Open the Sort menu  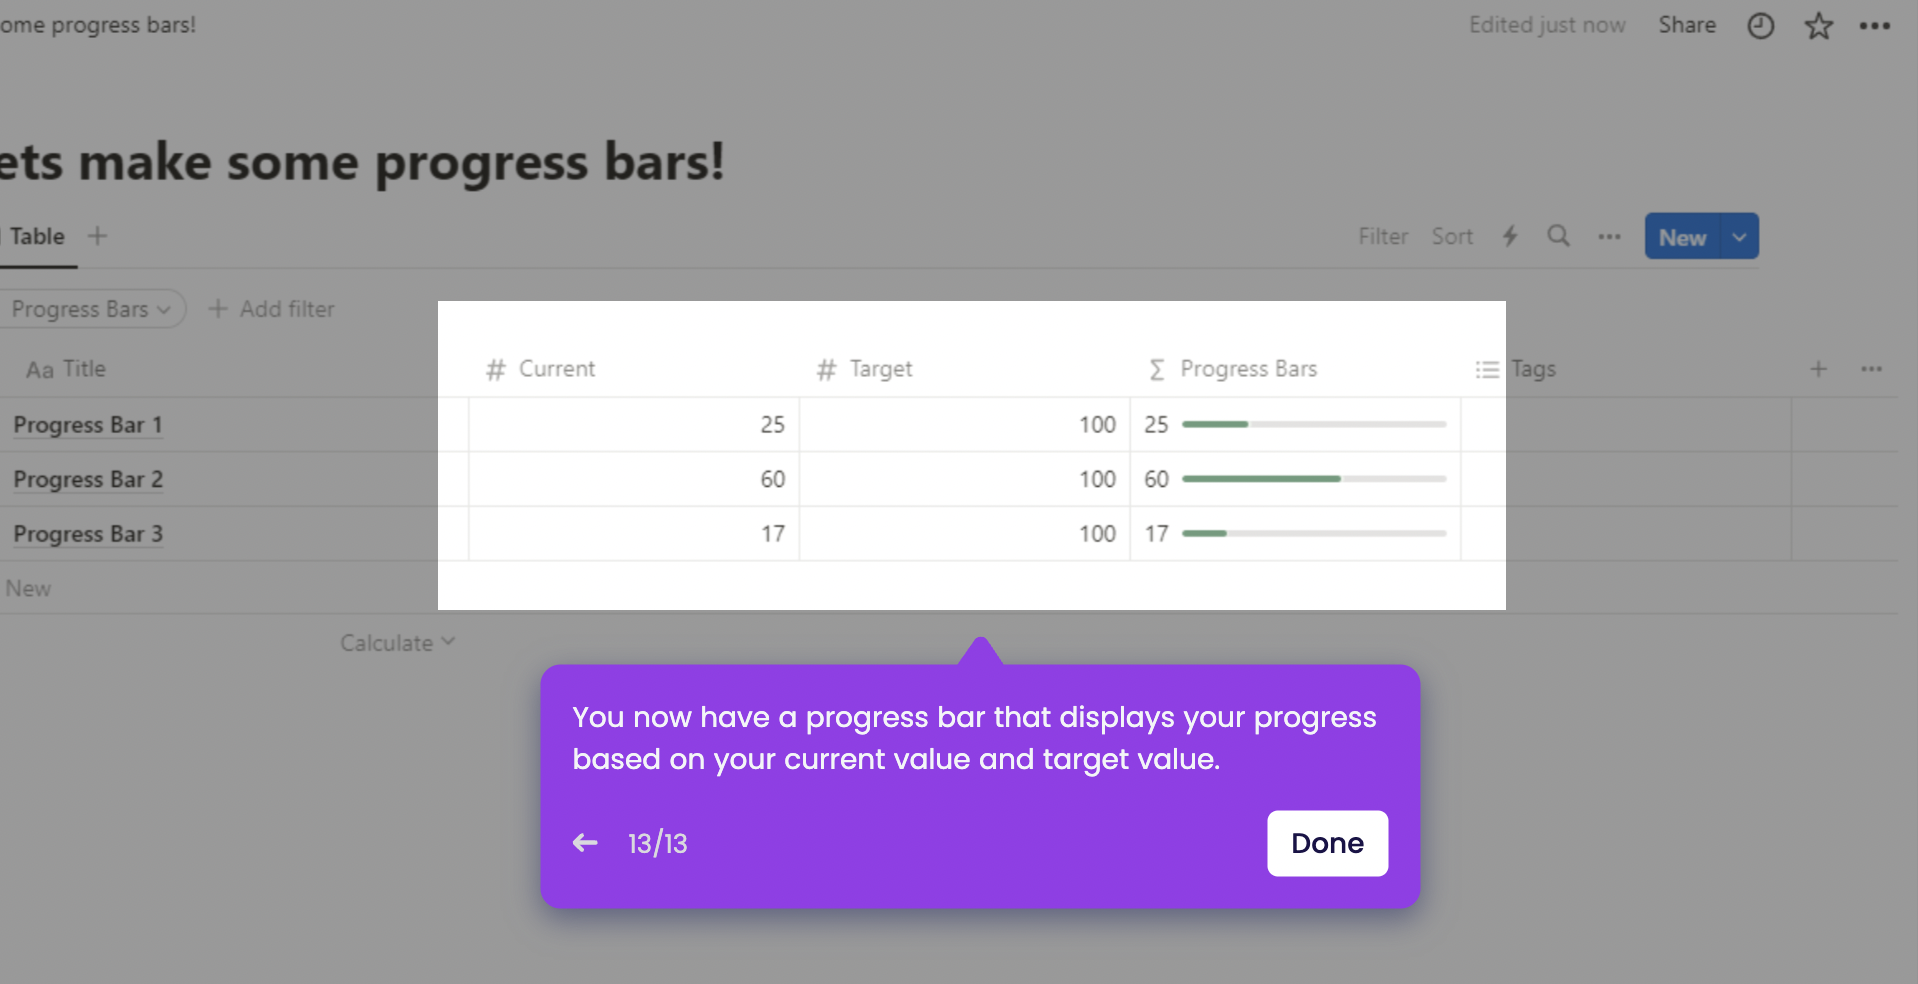[x=1452, y=236]
